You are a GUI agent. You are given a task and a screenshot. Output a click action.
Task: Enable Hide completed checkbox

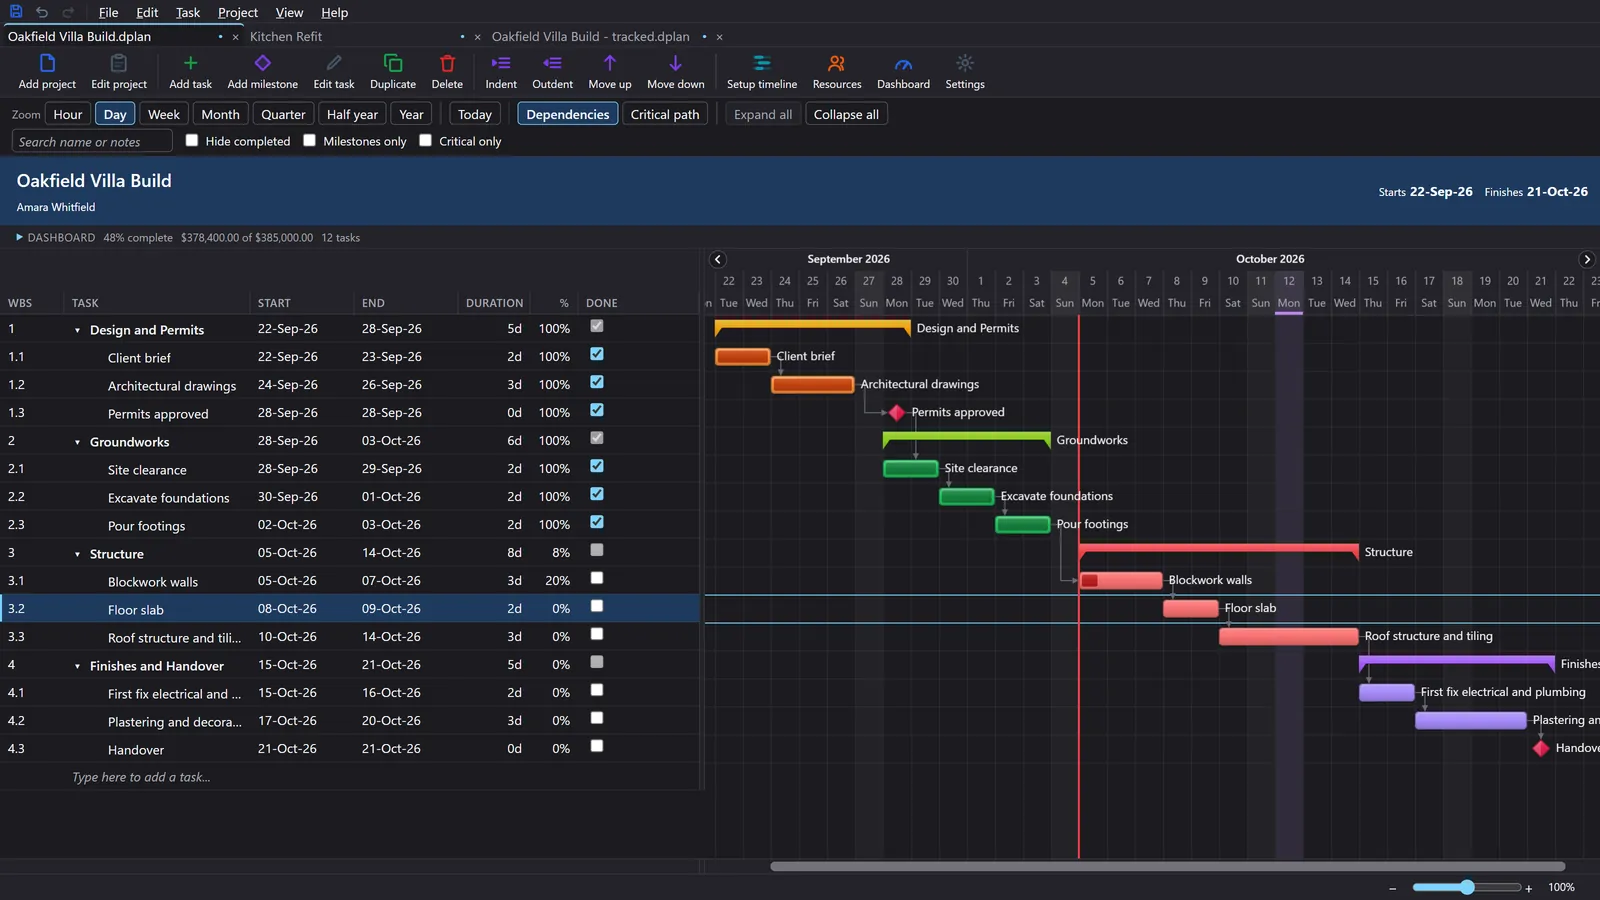[x=192, y=141]
